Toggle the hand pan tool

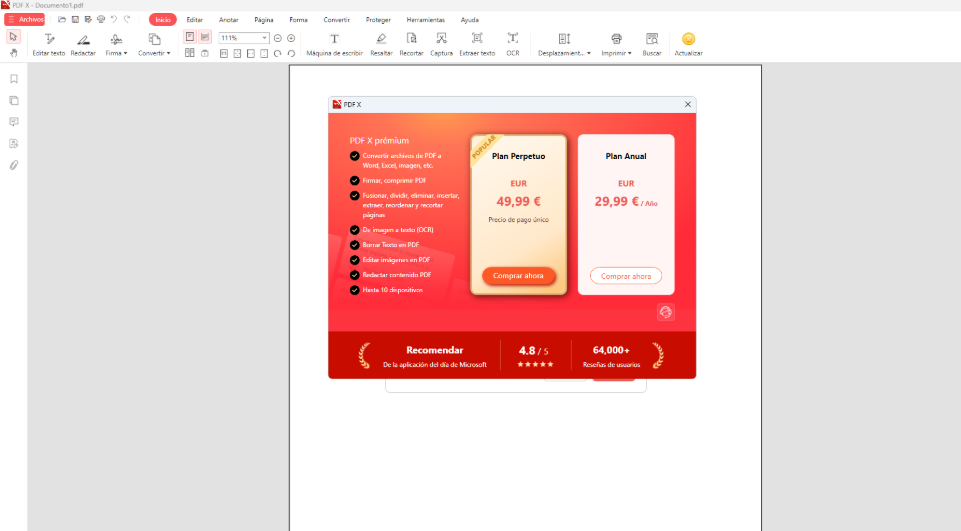pos(13,53)
